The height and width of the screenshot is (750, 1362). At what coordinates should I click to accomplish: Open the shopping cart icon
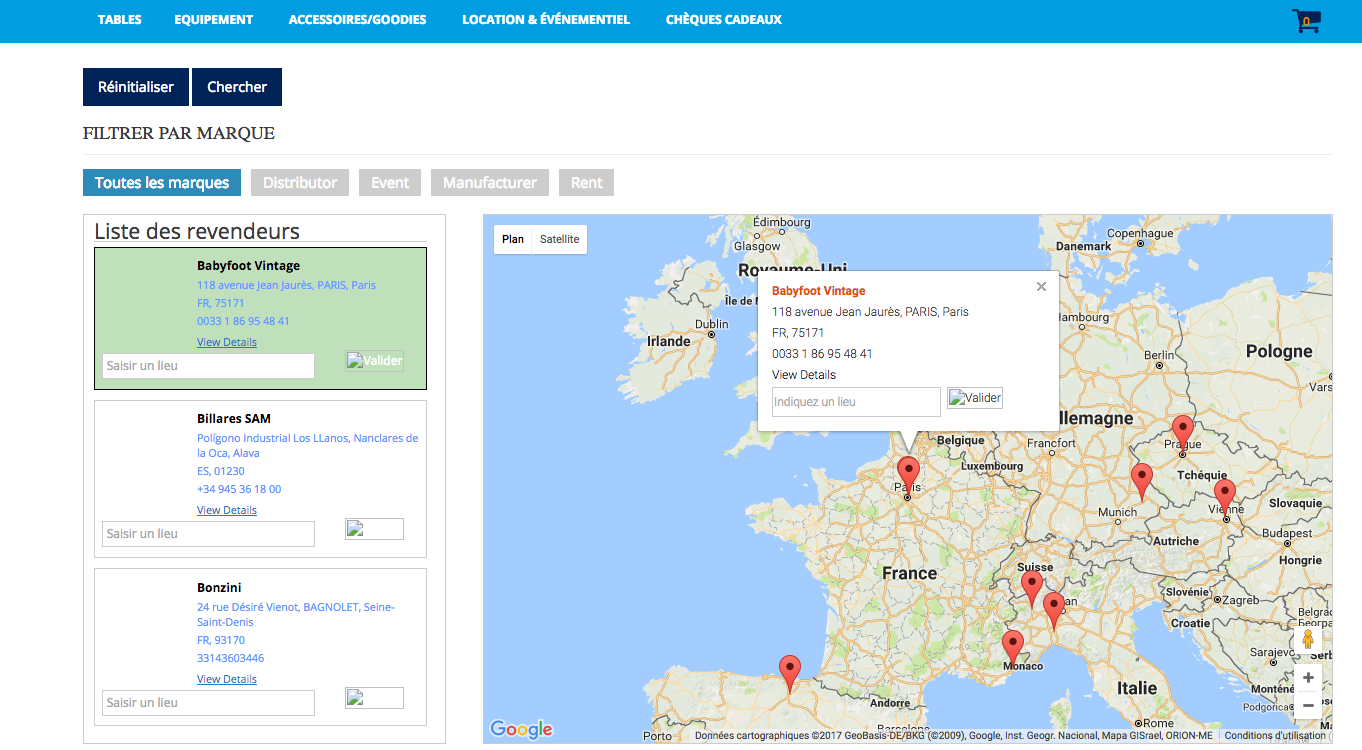point(1306,21)
